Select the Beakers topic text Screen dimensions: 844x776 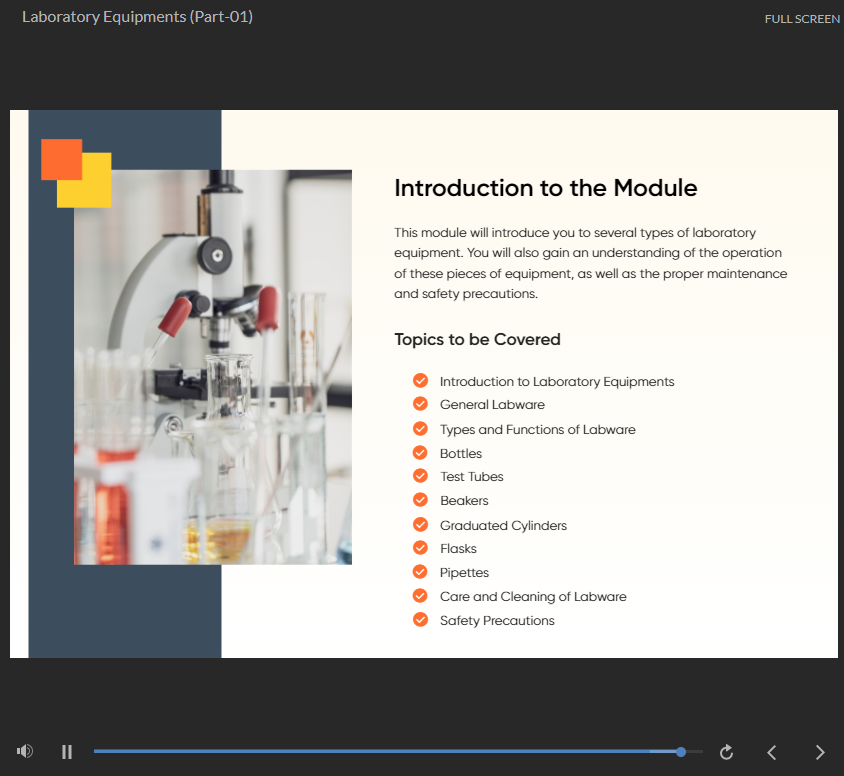coord(464,500)
